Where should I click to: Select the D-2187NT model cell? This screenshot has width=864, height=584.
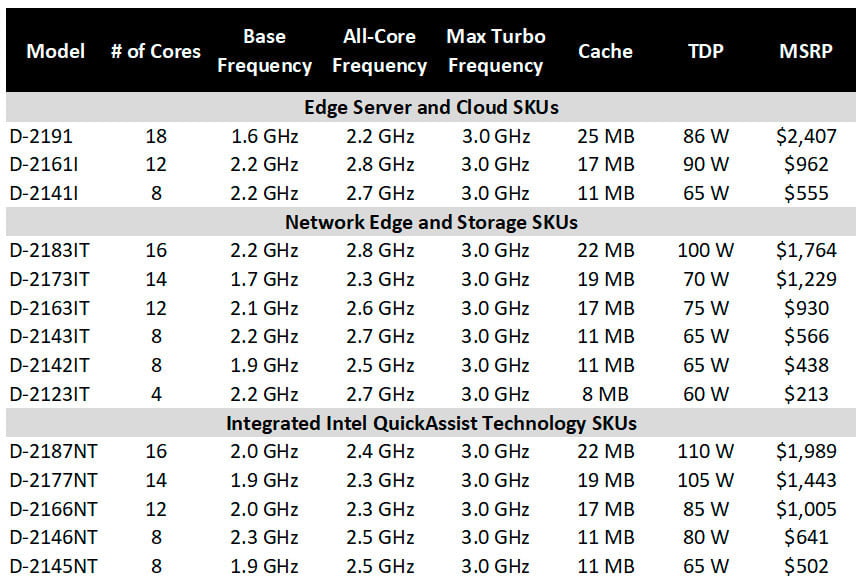(x=52, y=452)
